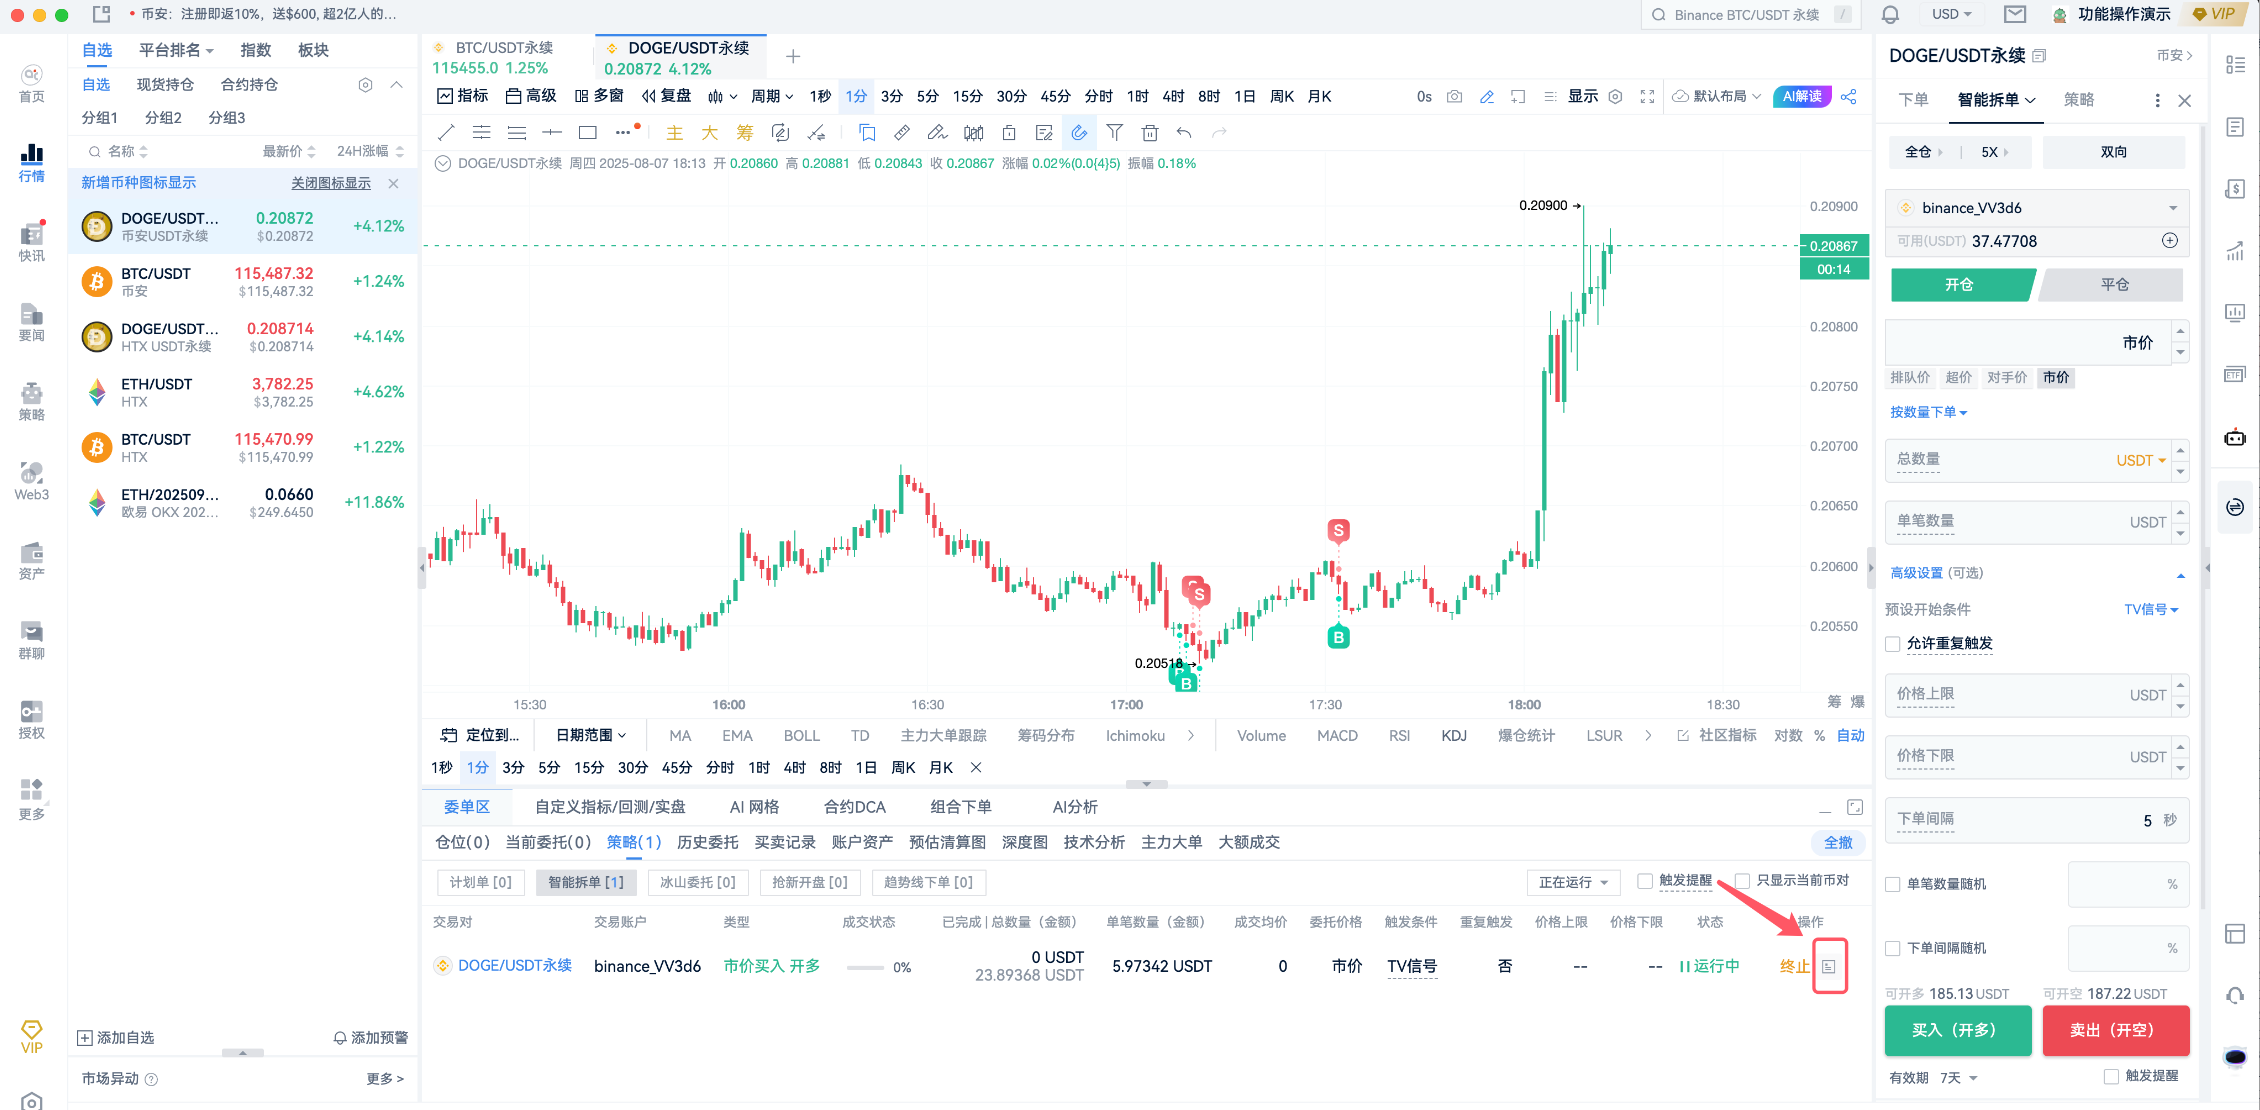Tick 触发提醒 checkbox in strategy list
Image resolution: width=2260 pixels, height=1110 pixels.
[1644, 880]
